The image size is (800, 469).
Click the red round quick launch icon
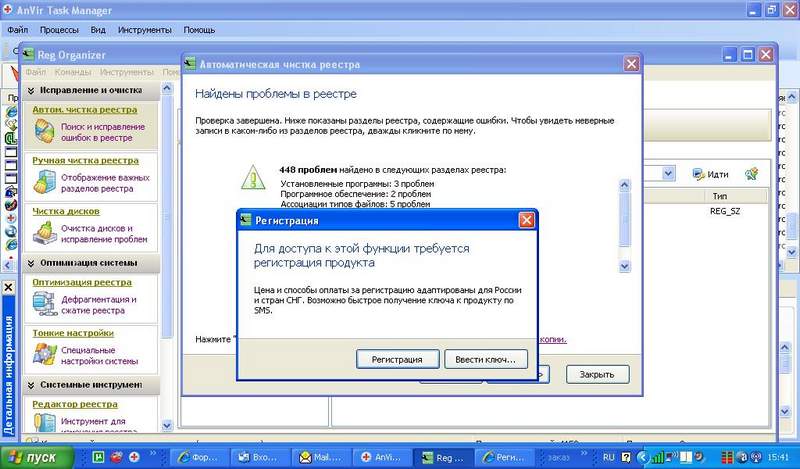(117, 457)
